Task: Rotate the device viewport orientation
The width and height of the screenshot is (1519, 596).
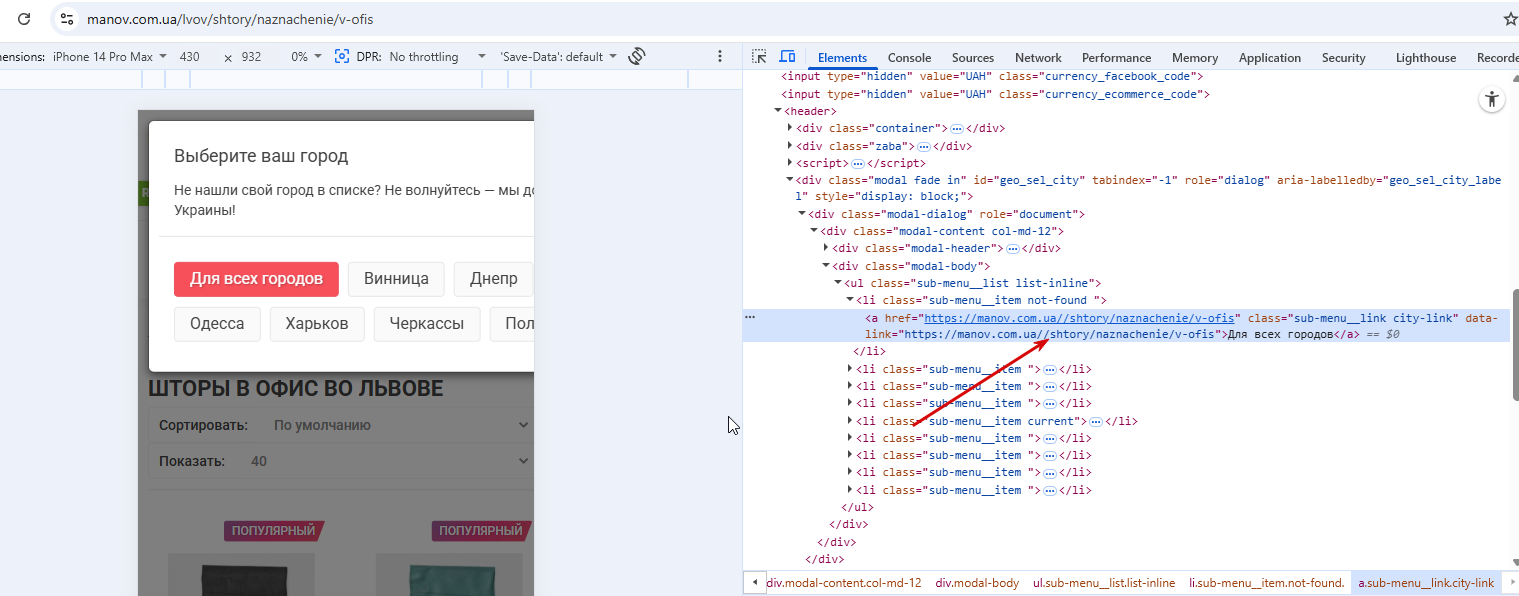Action: coord(637,57)
